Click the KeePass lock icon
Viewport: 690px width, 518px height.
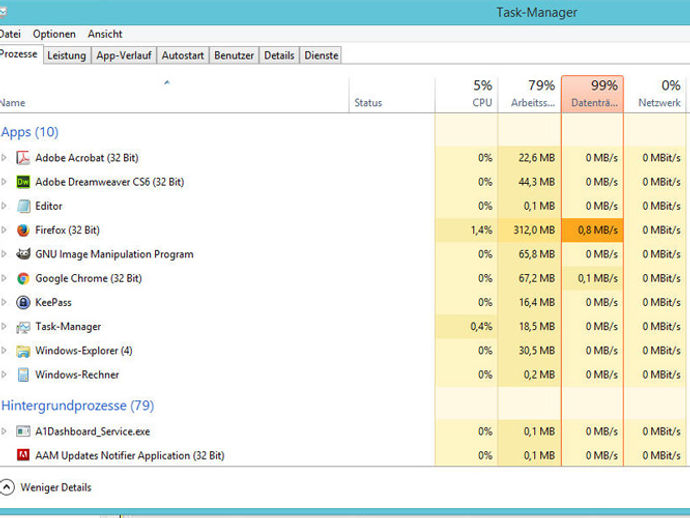(23, 302)
